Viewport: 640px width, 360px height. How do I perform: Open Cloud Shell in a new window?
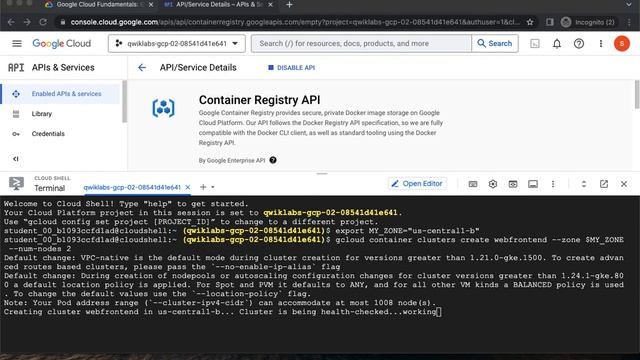click(x=604, y=184)
